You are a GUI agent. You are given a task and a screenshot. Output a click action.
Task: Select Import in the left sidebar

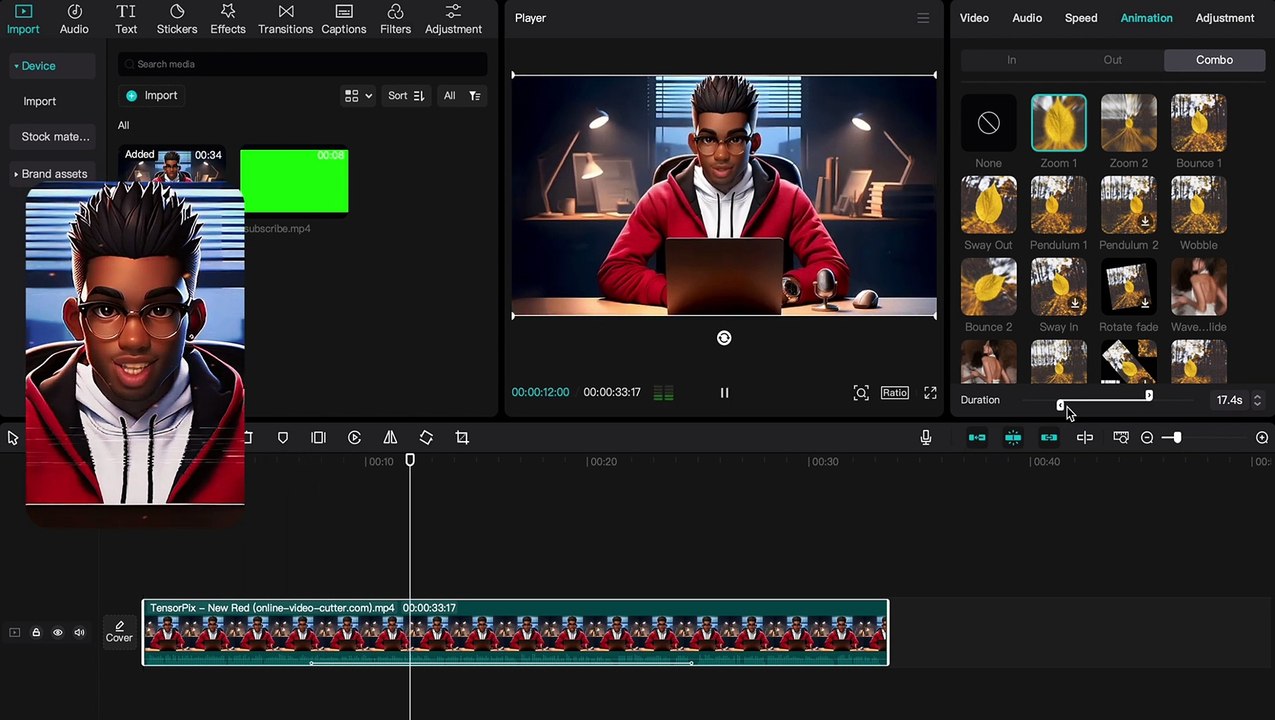(x=40, y=101)
